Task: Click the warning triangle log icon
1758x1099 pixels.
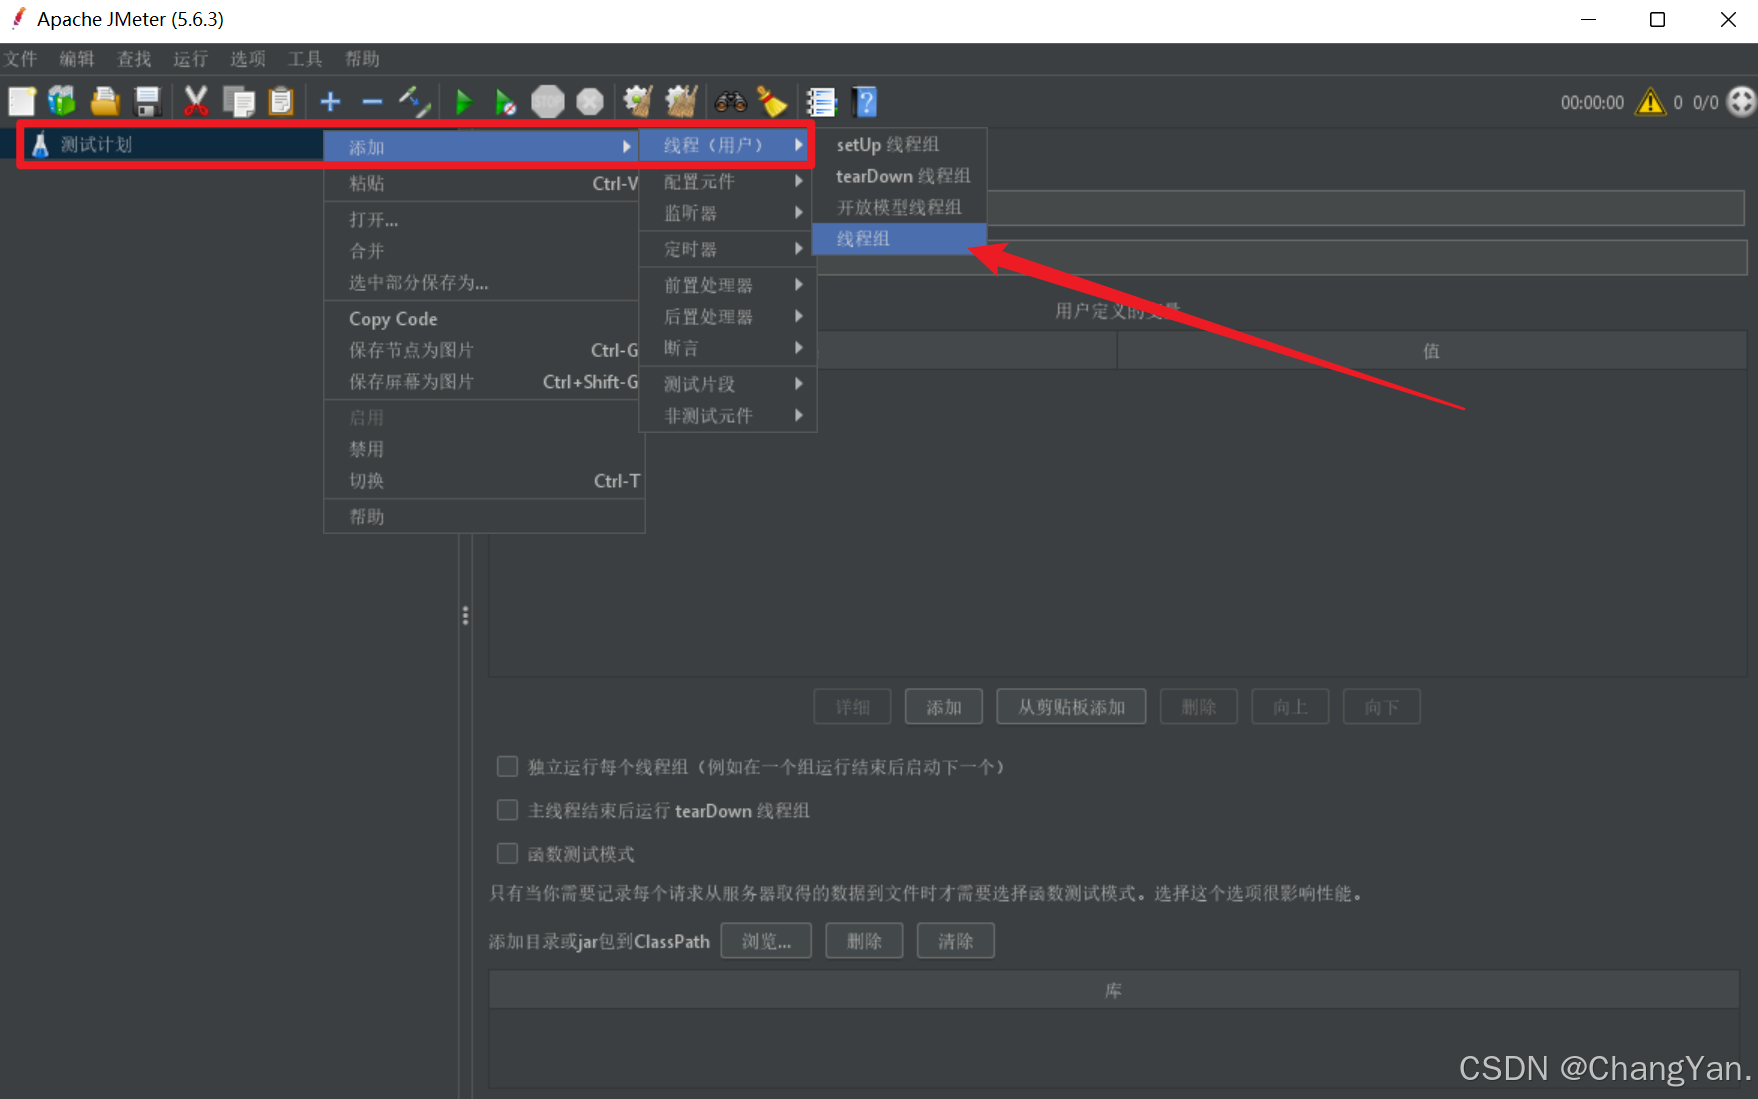Action: click(x=1650, y=102)
